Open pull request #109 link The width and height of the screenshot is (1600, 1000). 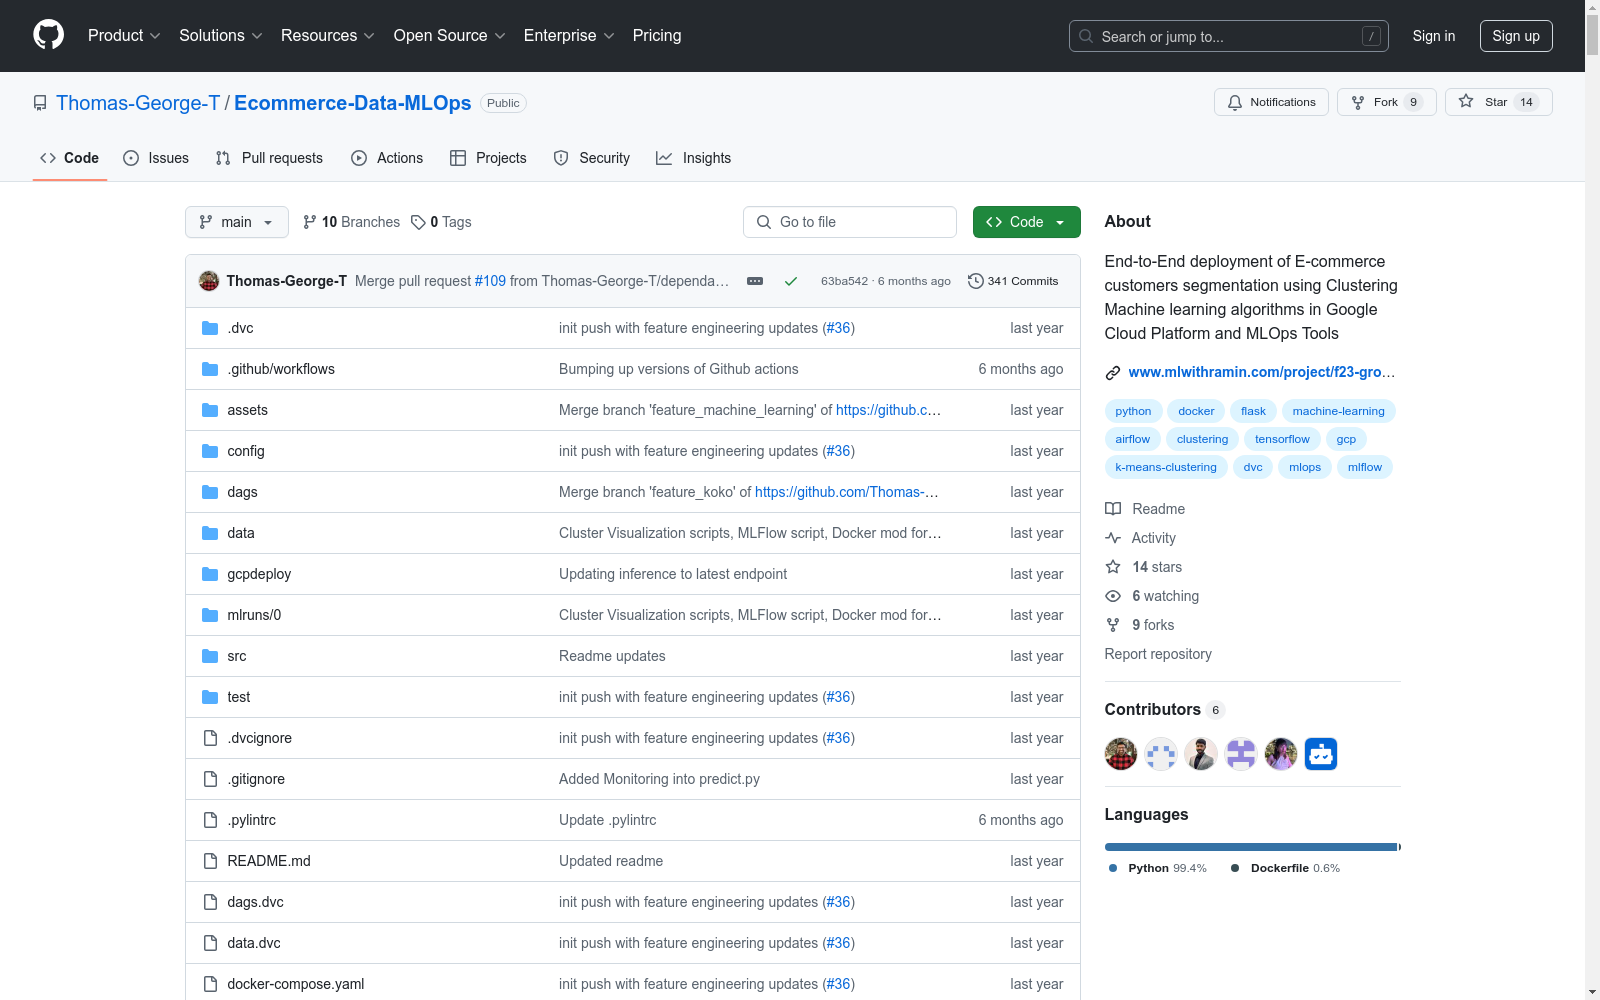(x=490, y=281)
